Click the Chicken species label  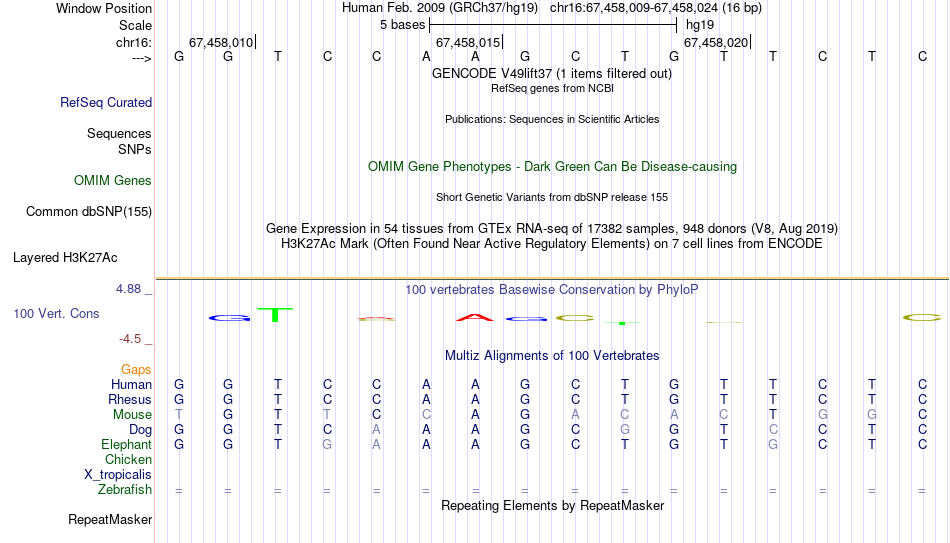coord(128,459)
